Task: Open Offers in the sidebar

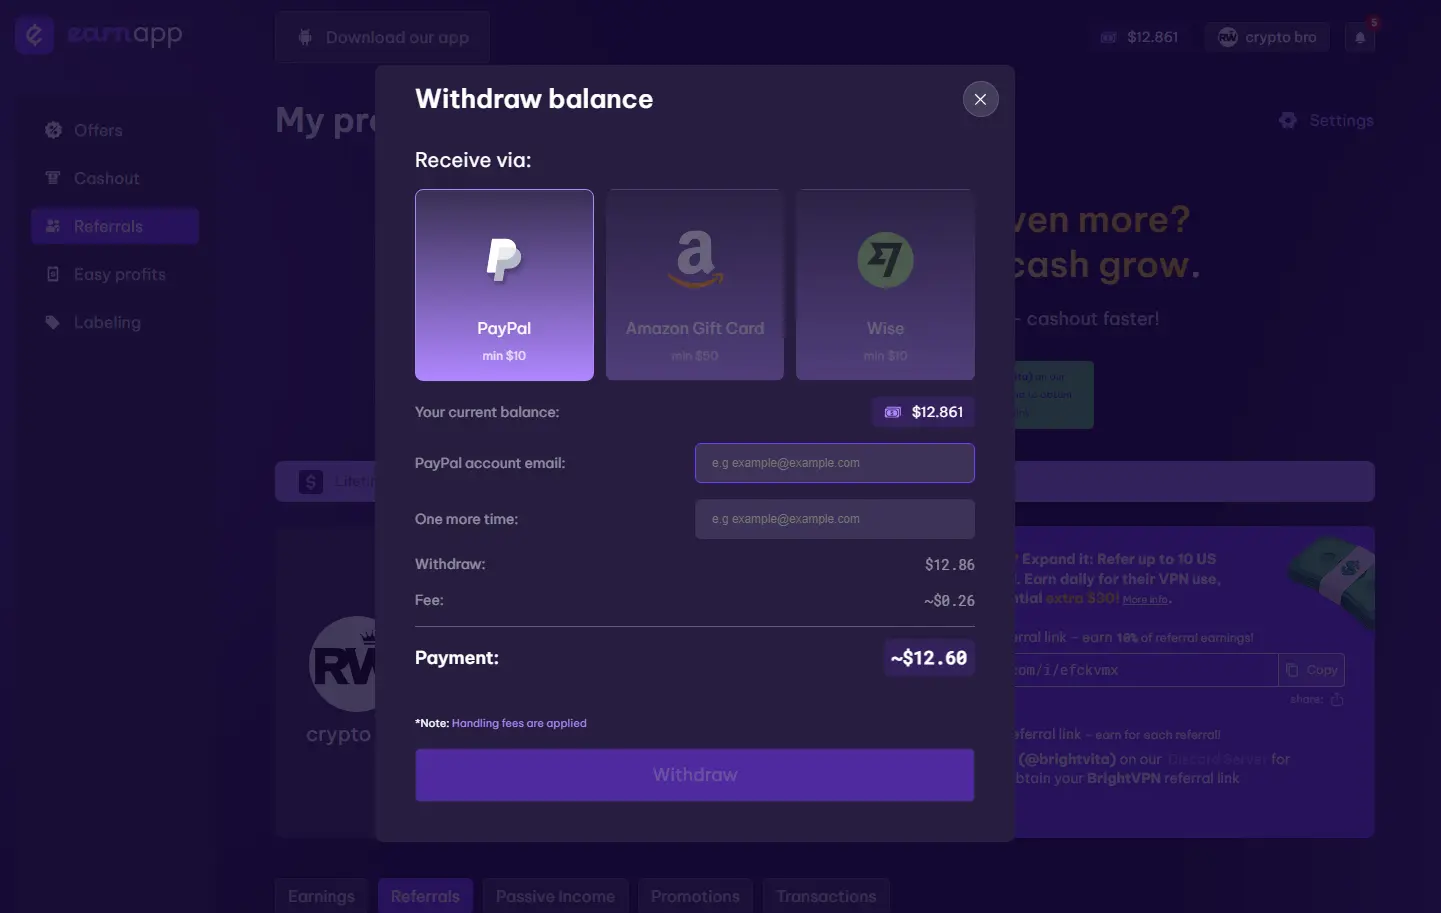Action: pos(115,130)
